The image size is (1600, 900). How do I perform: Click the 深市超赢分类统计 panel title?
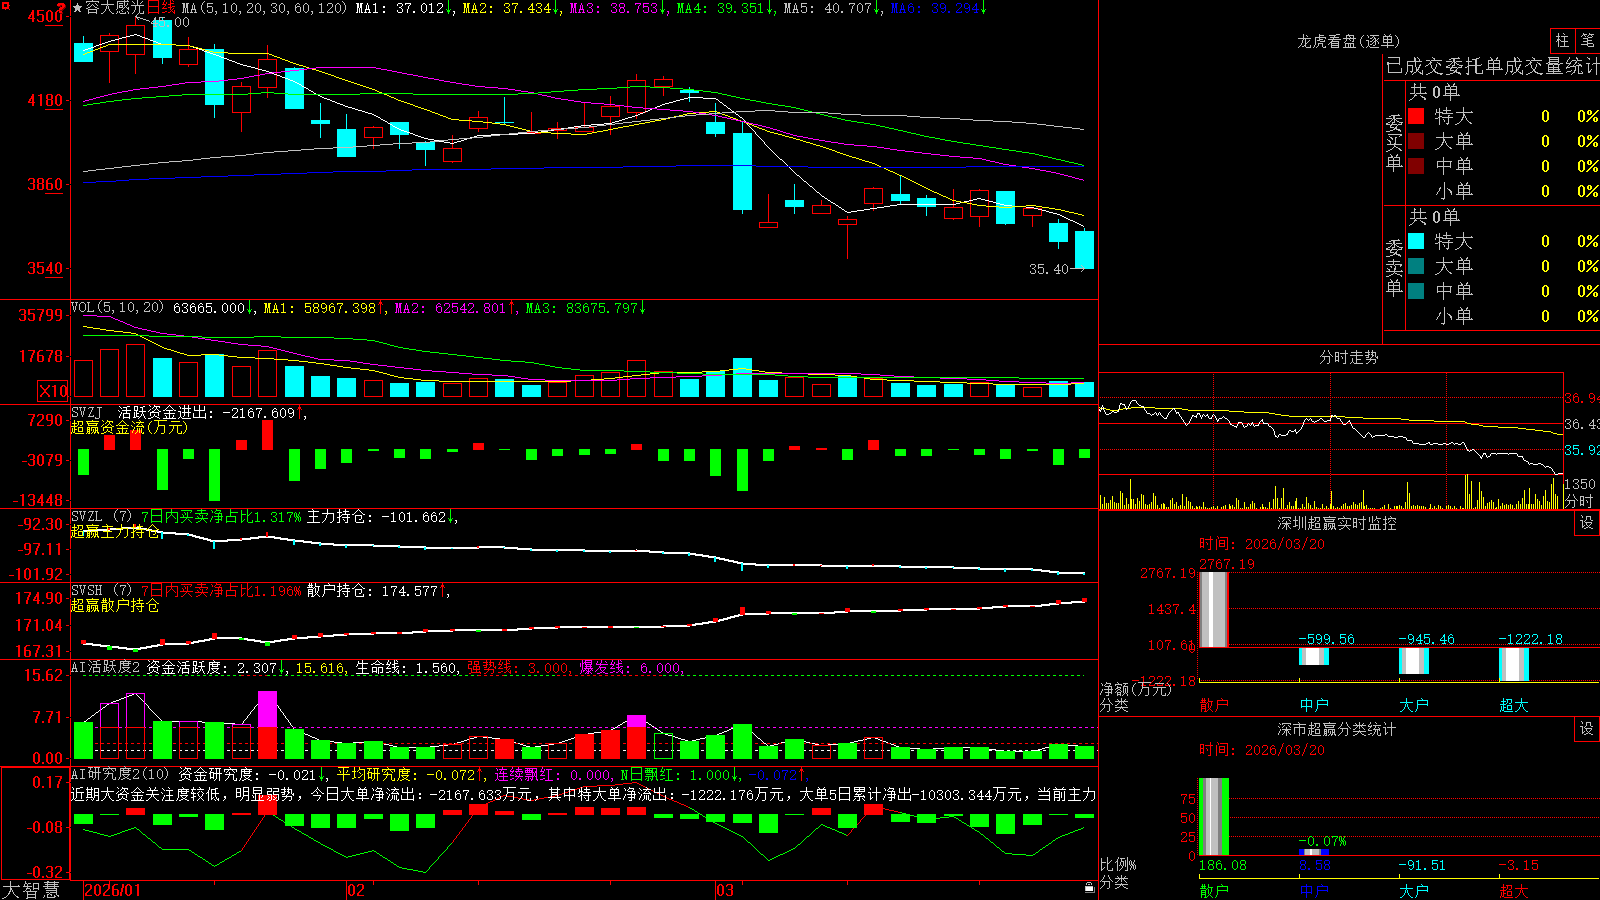coord(1336,729)
